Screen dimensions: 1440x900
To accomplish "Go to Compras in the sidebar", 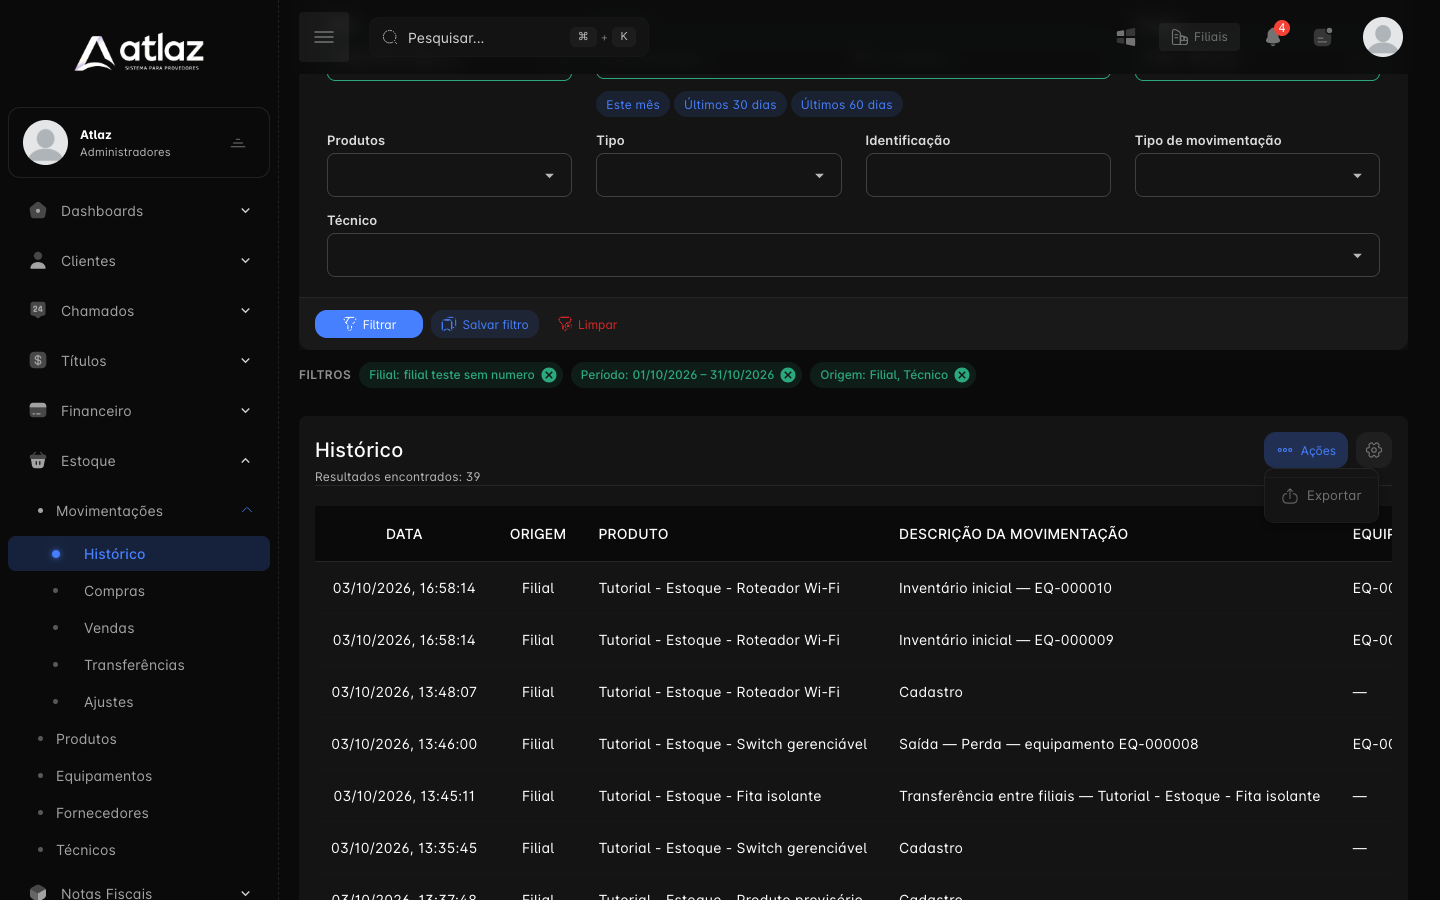I will (114, 591).
